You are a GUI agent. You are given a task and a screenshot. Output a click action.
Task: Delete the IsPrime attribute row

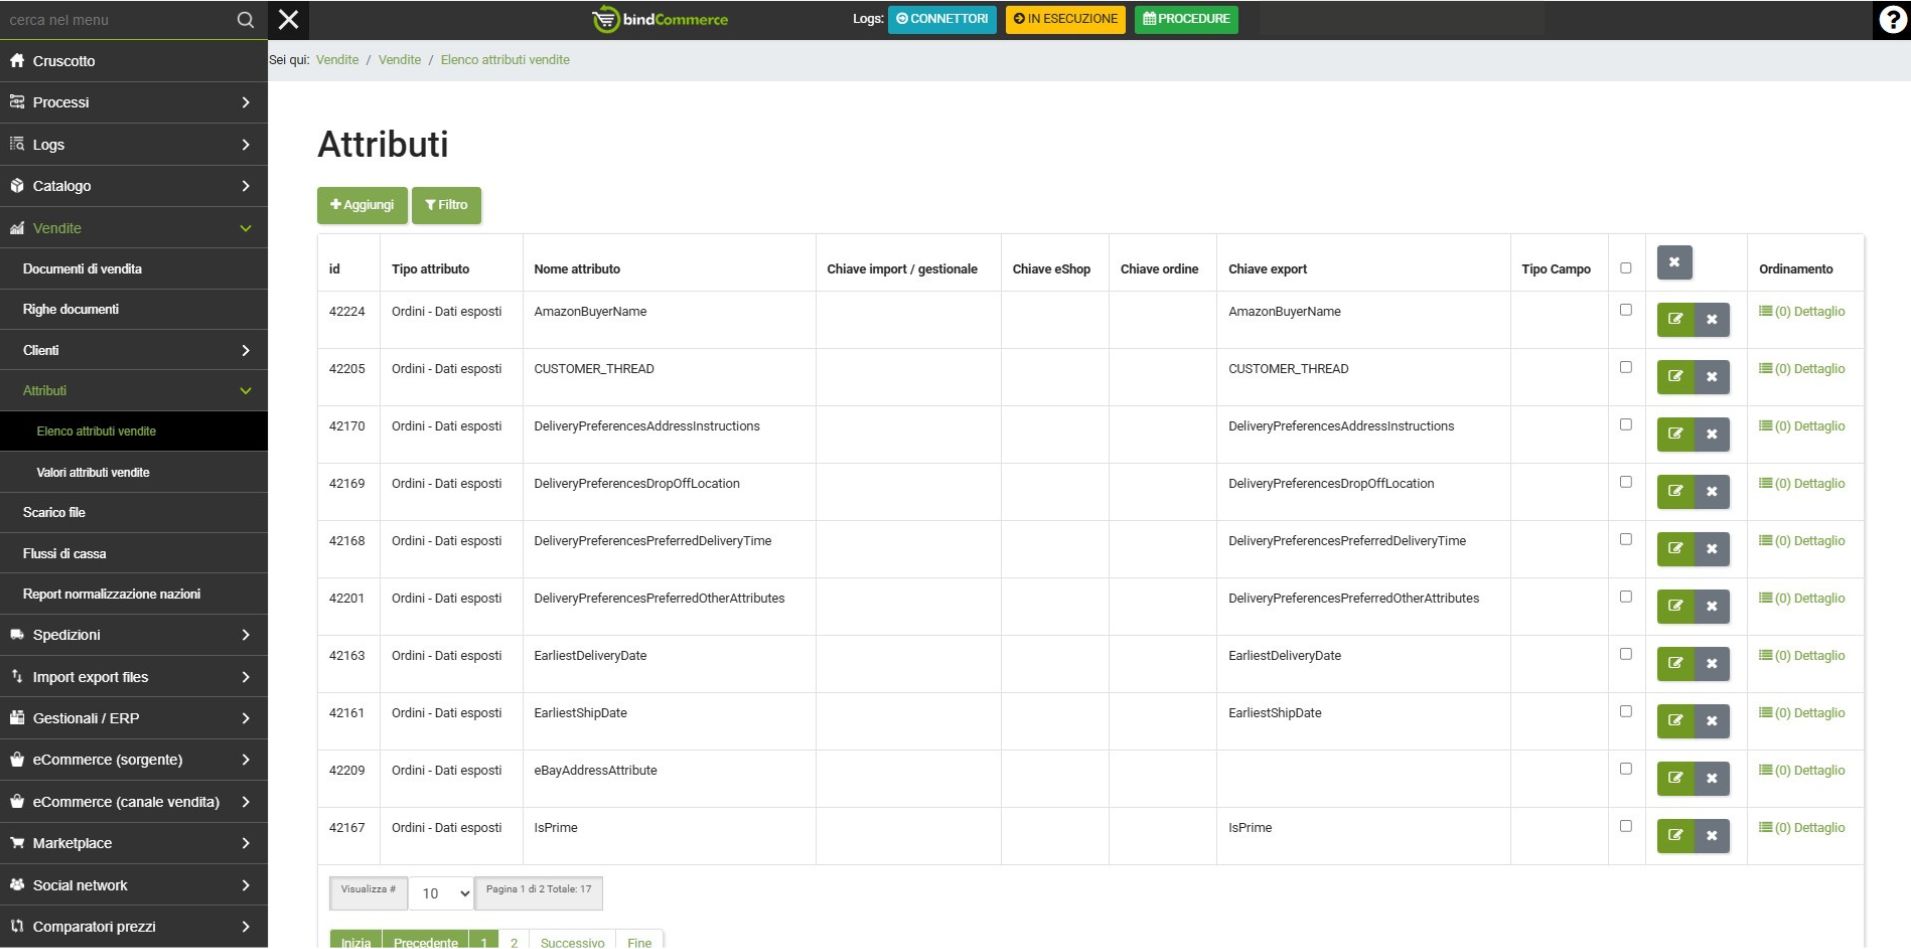1711,836
